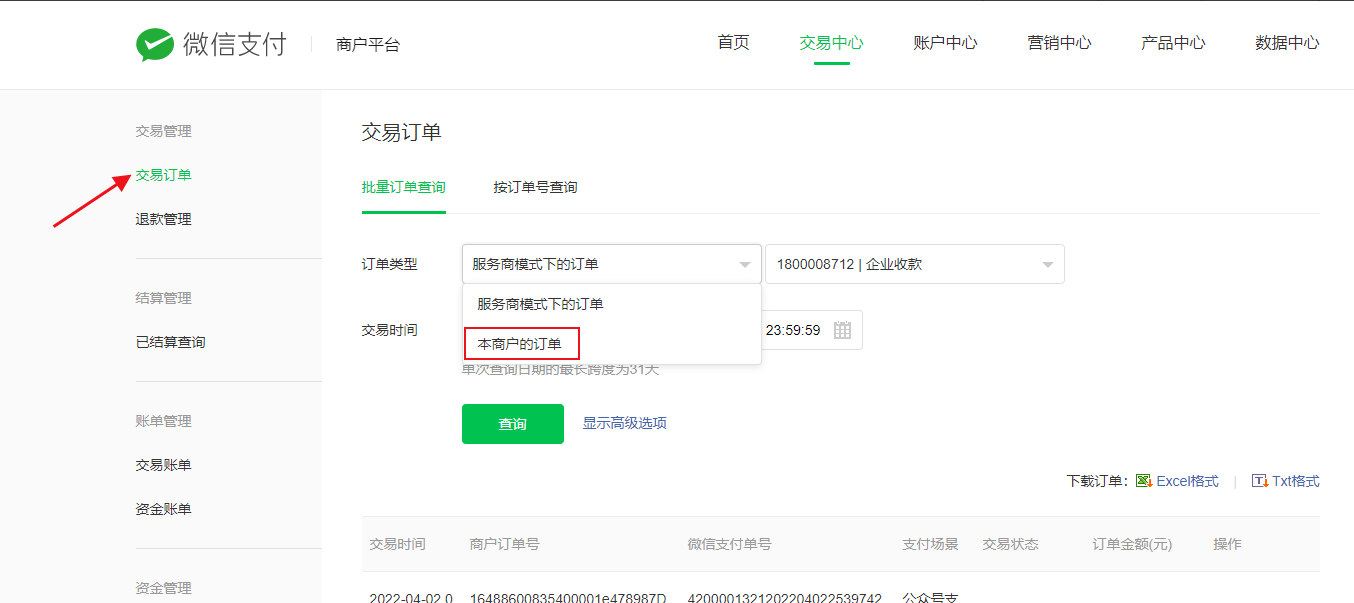The image size is (1354, 603).
Task: Click the Txt format download icon
Action: (x=1260, y=481)
